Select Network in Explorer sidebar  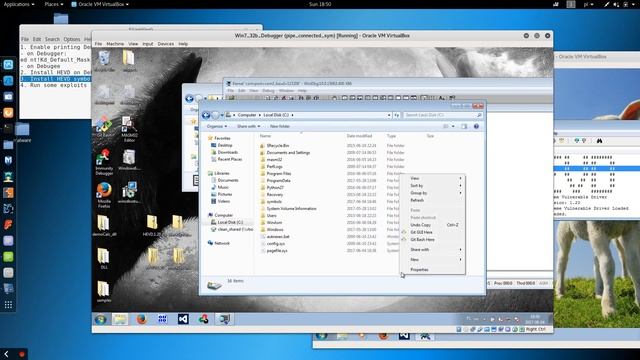(x=222, y=243)
